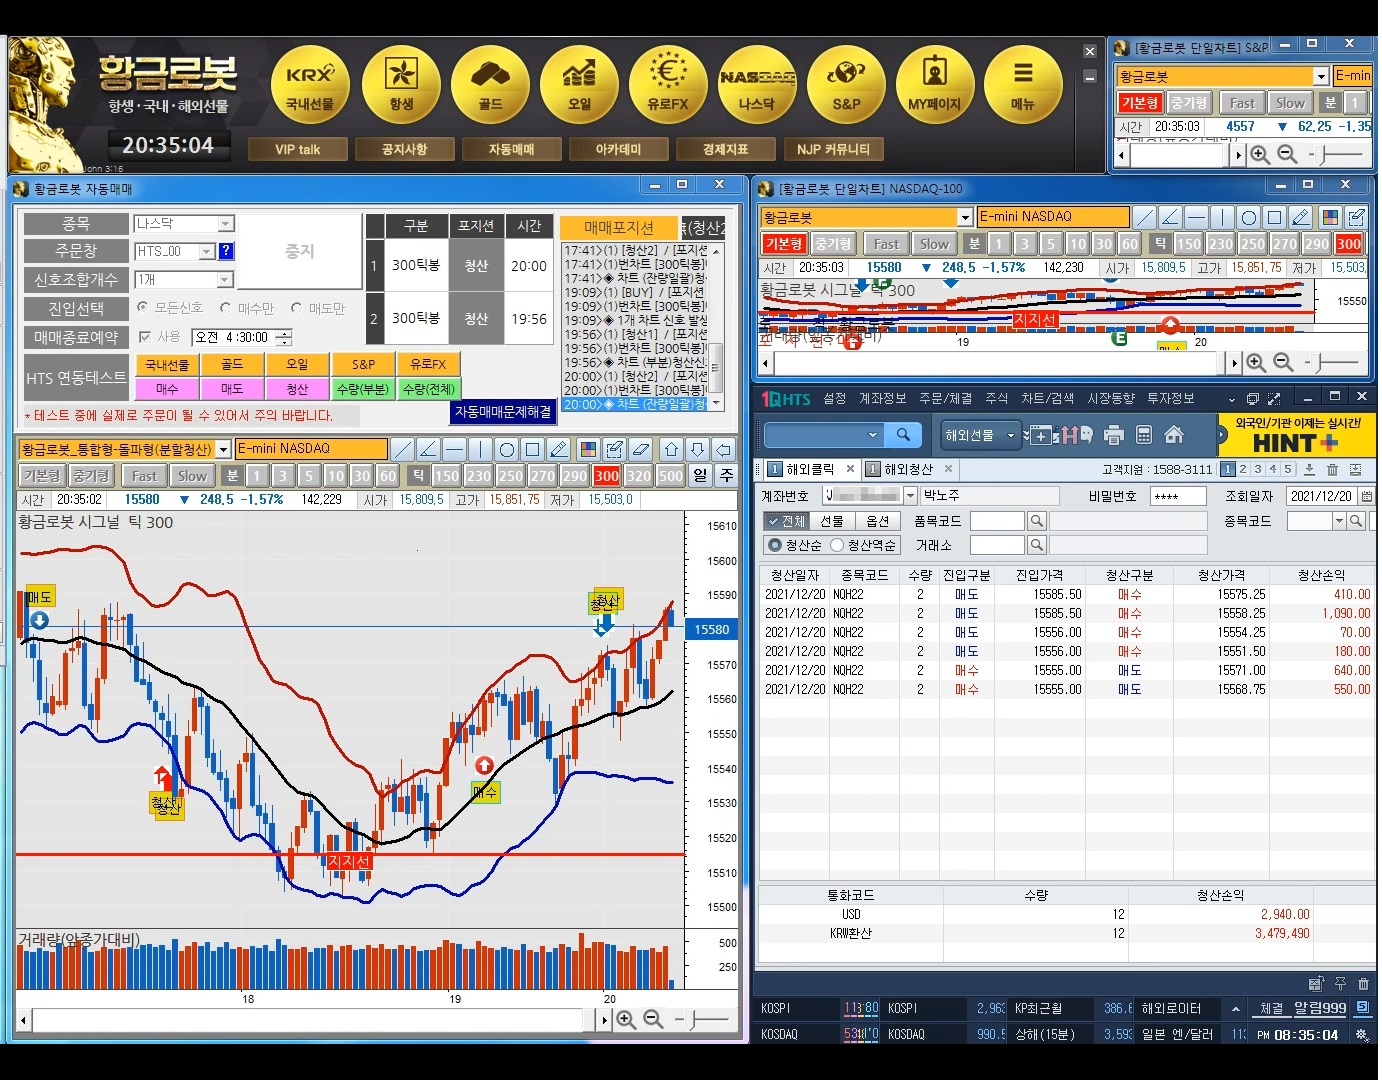Image resolution: width=1382 pixels, height=1080 pixels.
Task: Open the calculator icon in 1Q HTS toolbar
Action: [x=1144, y=435]
